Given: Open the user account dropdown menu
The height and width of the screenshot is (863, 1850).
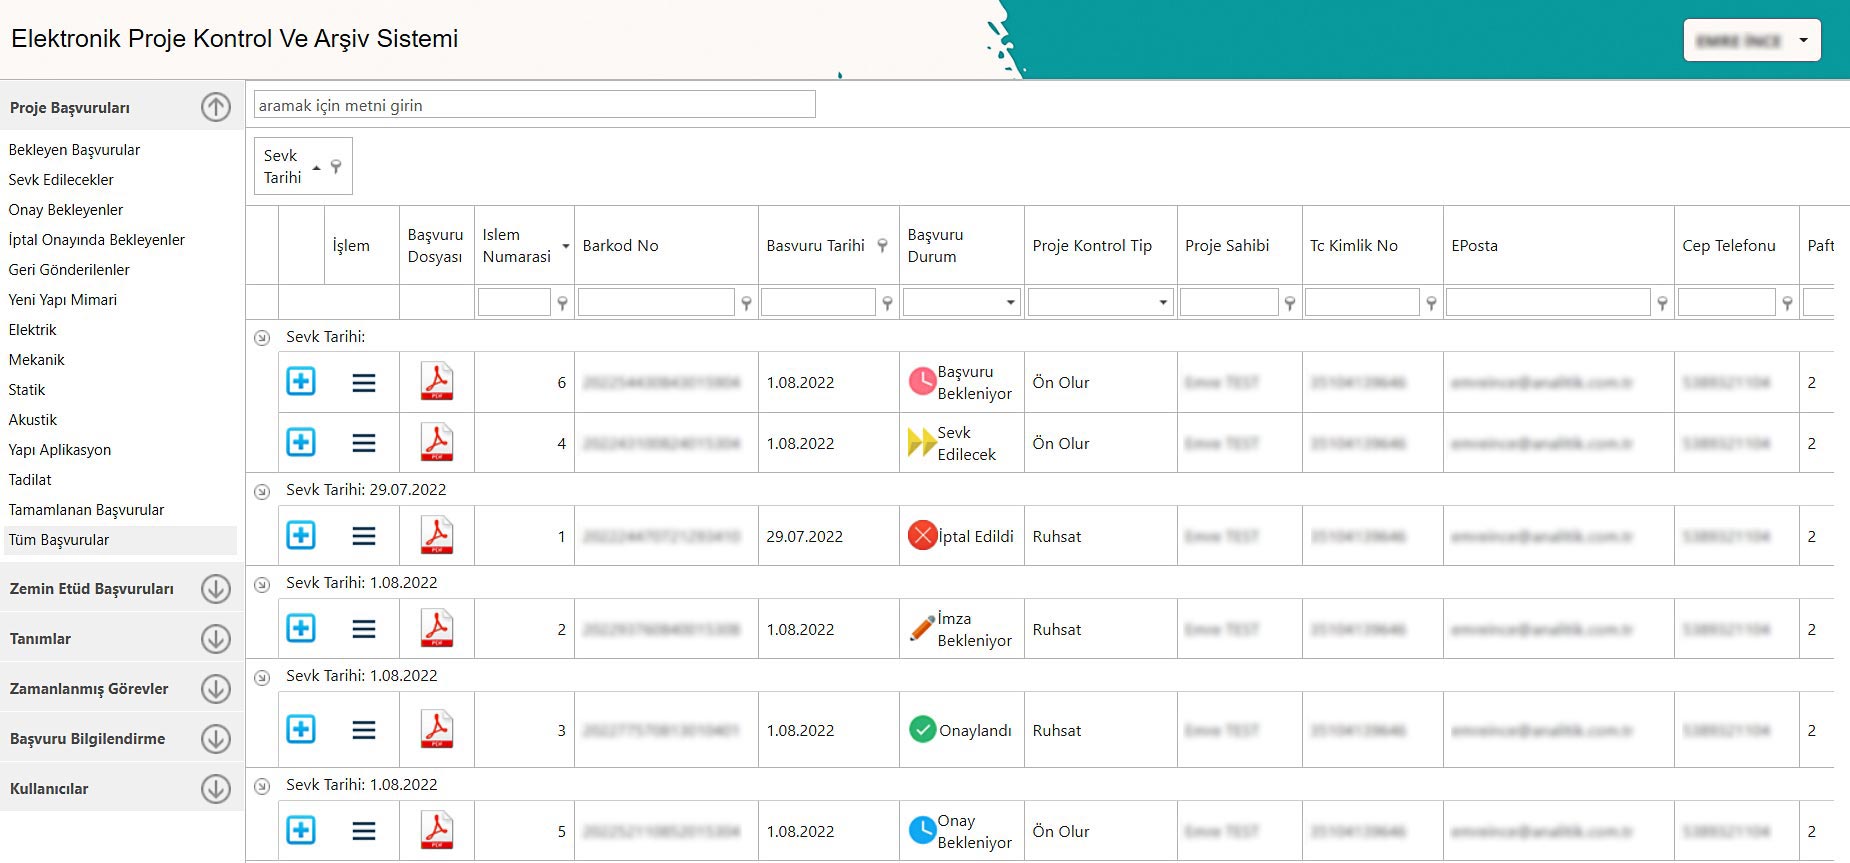Looking at the screenshot, I should 1752,41.
